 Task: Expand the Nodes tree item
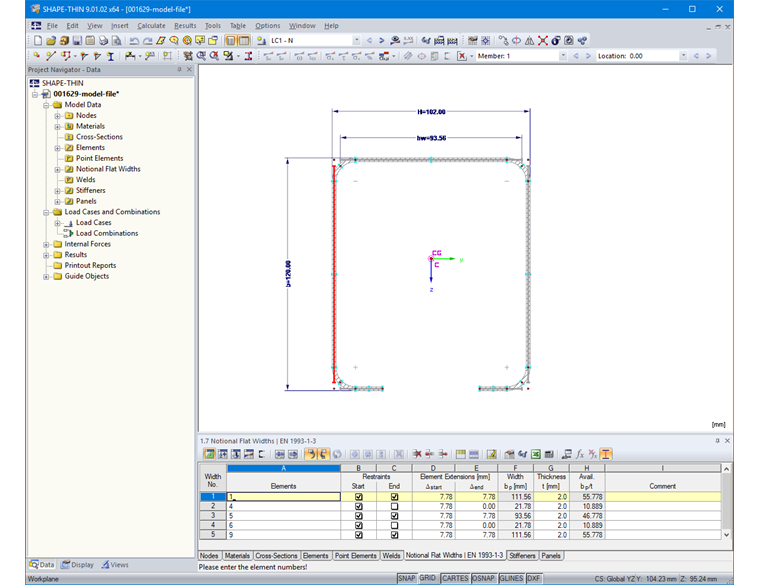point(57,116)
